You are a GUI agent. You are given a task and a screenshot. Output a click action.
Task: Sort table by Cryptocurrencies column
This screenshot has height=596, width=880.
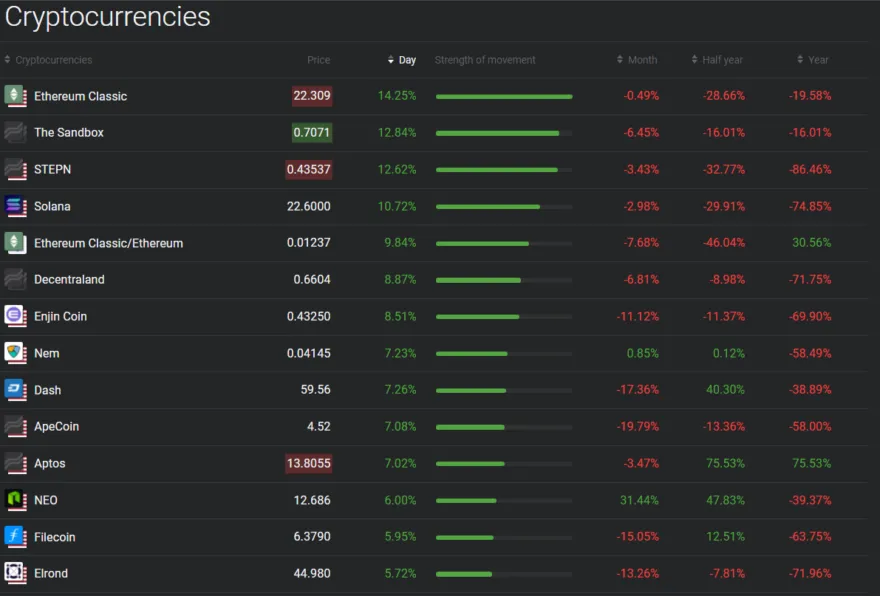pyautogui.click(x=53, y=60)
